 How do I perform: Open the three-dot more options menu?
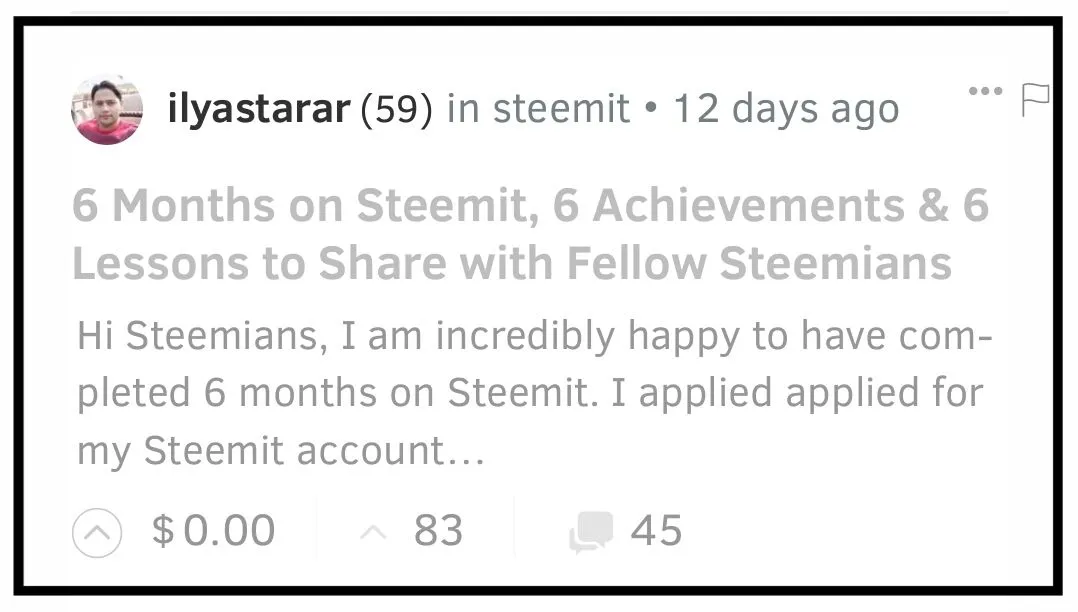click(985, 92)
